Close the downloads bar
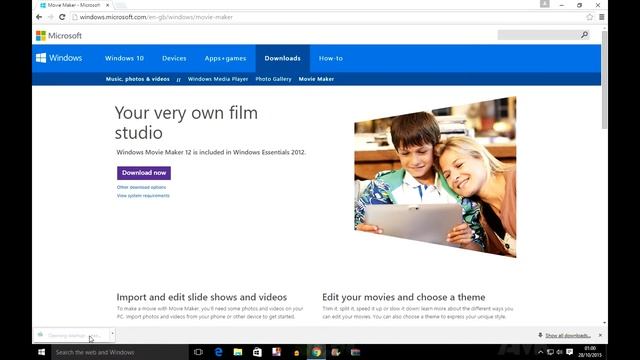Image resolution: width=640 pixels, height=360 pixels. pos(600,335)
